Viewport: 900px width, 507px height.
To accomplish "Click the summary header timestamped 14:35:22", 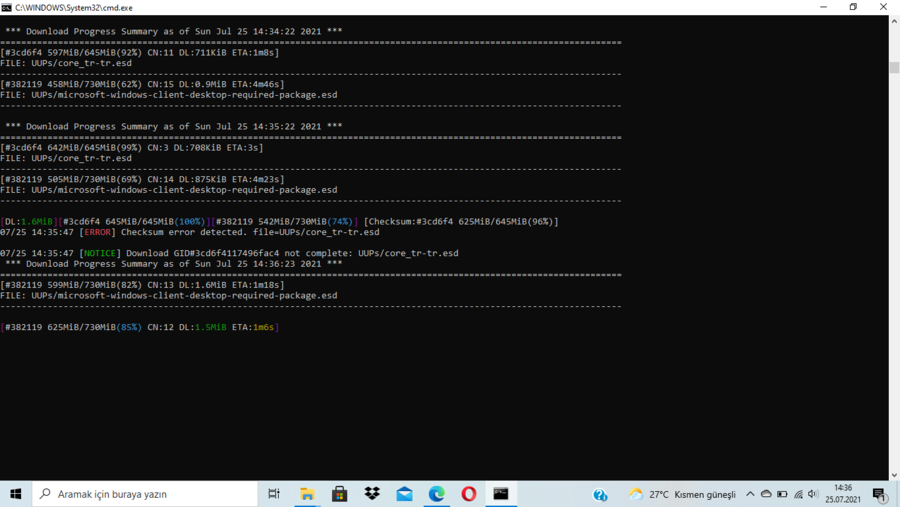I will [174, 126].
